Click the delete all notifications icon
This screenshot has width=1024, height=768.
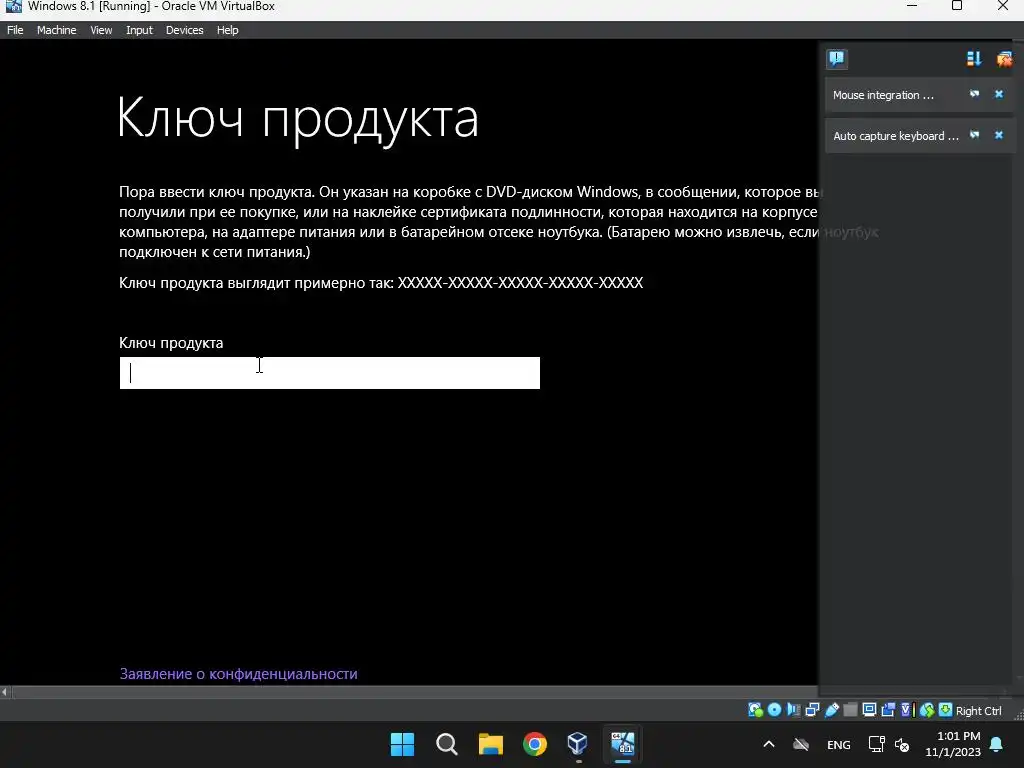point(1004,59)
